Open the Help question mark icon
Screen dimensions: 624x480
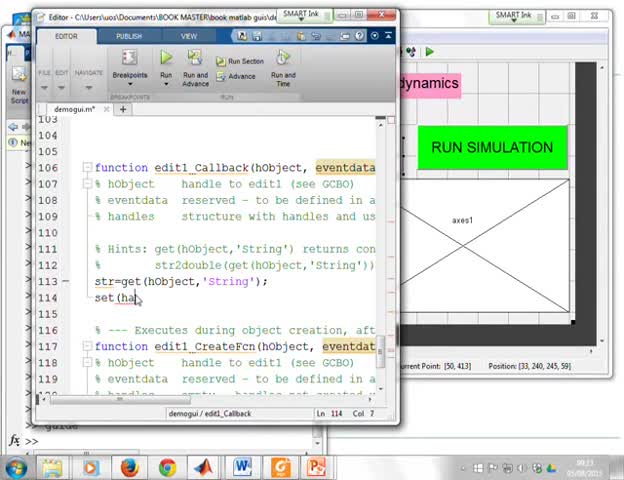coord(359,36)
